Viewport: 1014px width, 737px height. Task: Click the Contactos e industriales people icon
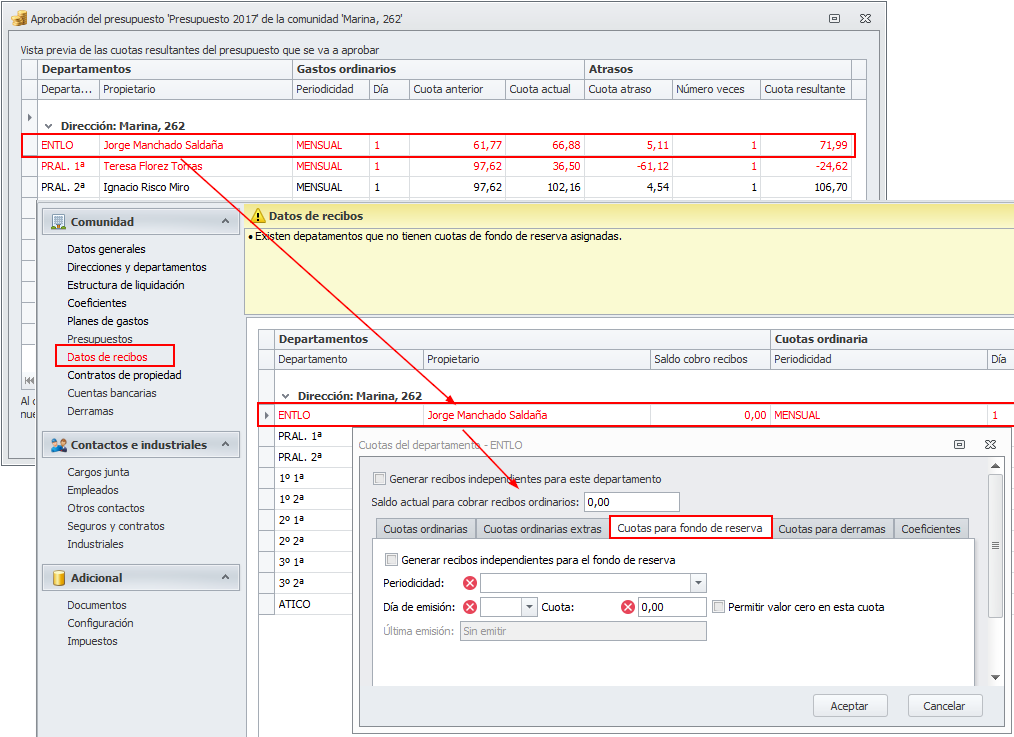(58, 445)
